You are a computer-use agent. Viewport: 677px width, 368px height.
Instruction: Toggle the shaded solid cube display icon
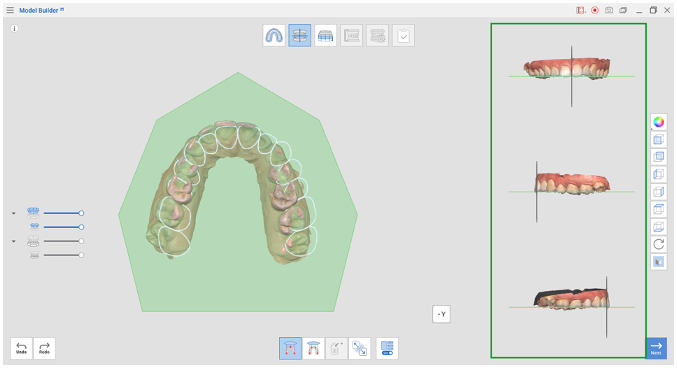658,262
